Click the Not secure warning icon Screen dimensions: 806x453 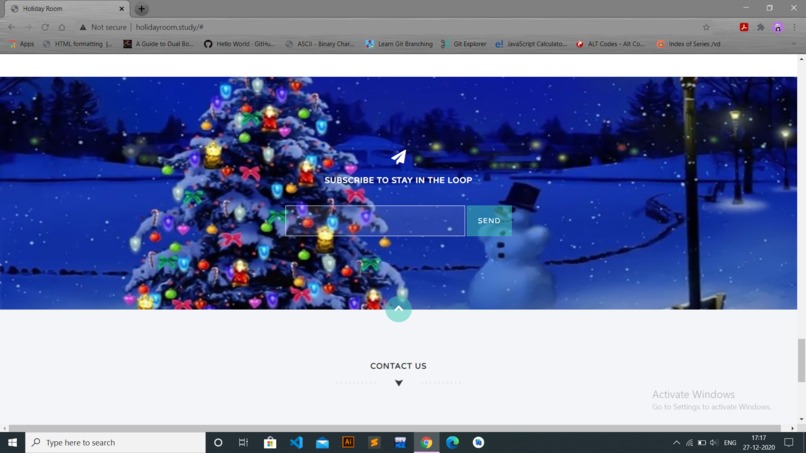click(83, 27)
